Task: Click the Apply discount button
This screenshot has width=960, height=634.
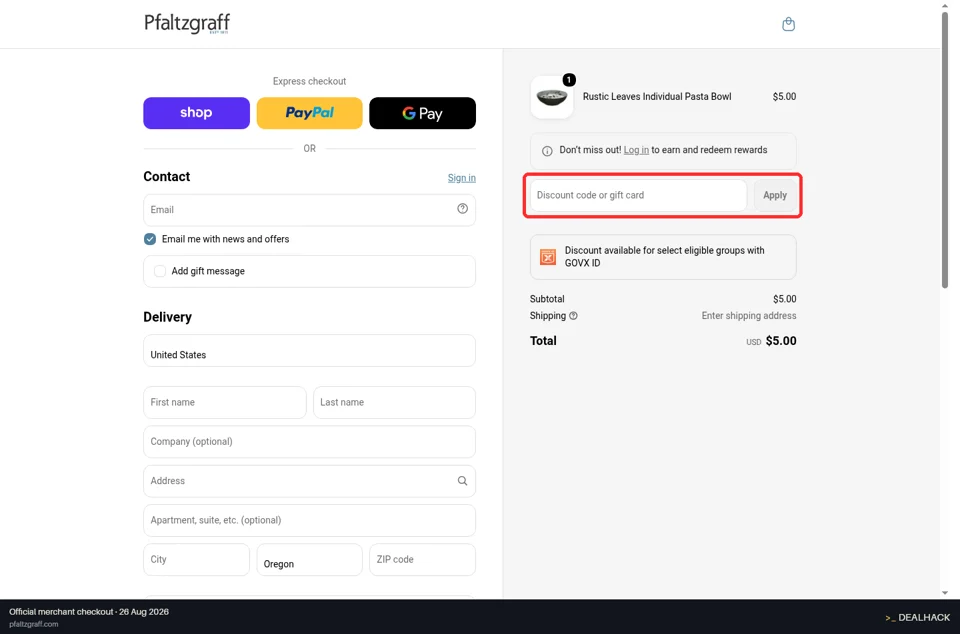Action: click(x=774, y=195)
